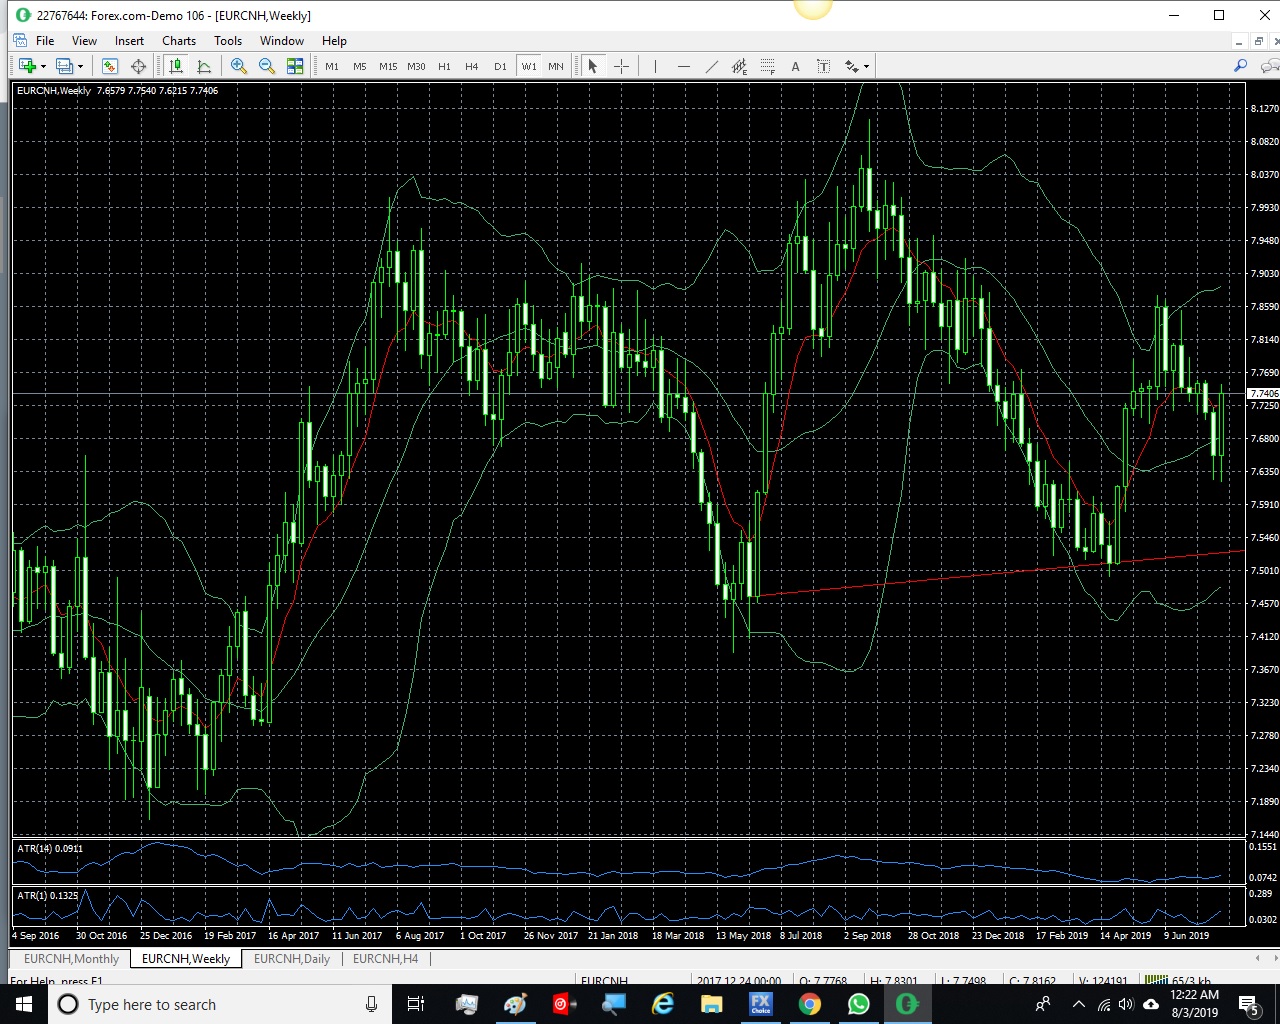Screen dimensions: 1280x1024
Task: Select the EURCNH,Weekly chart tab
Action: pyautogui.click(x=186, y=958)
